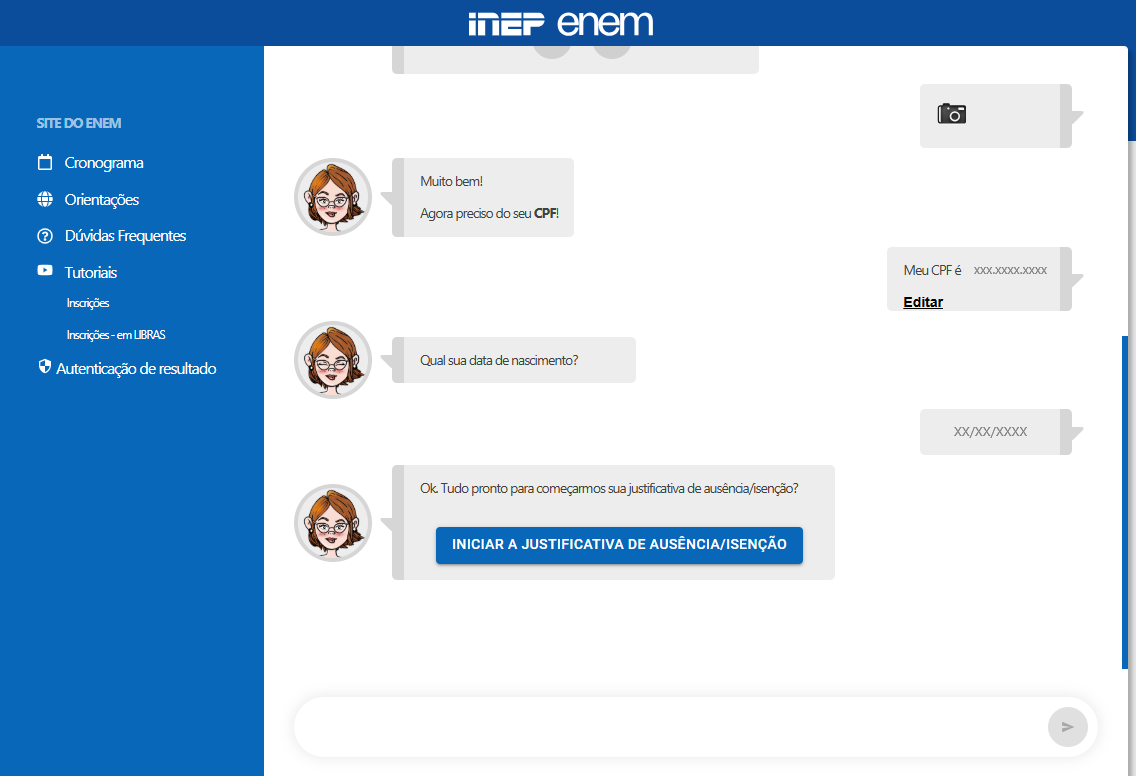Open Inscrições - em LIBRAS tutorial
Image resolution: width=1136 pixels, height=776 pixels.
coord(115,335)
